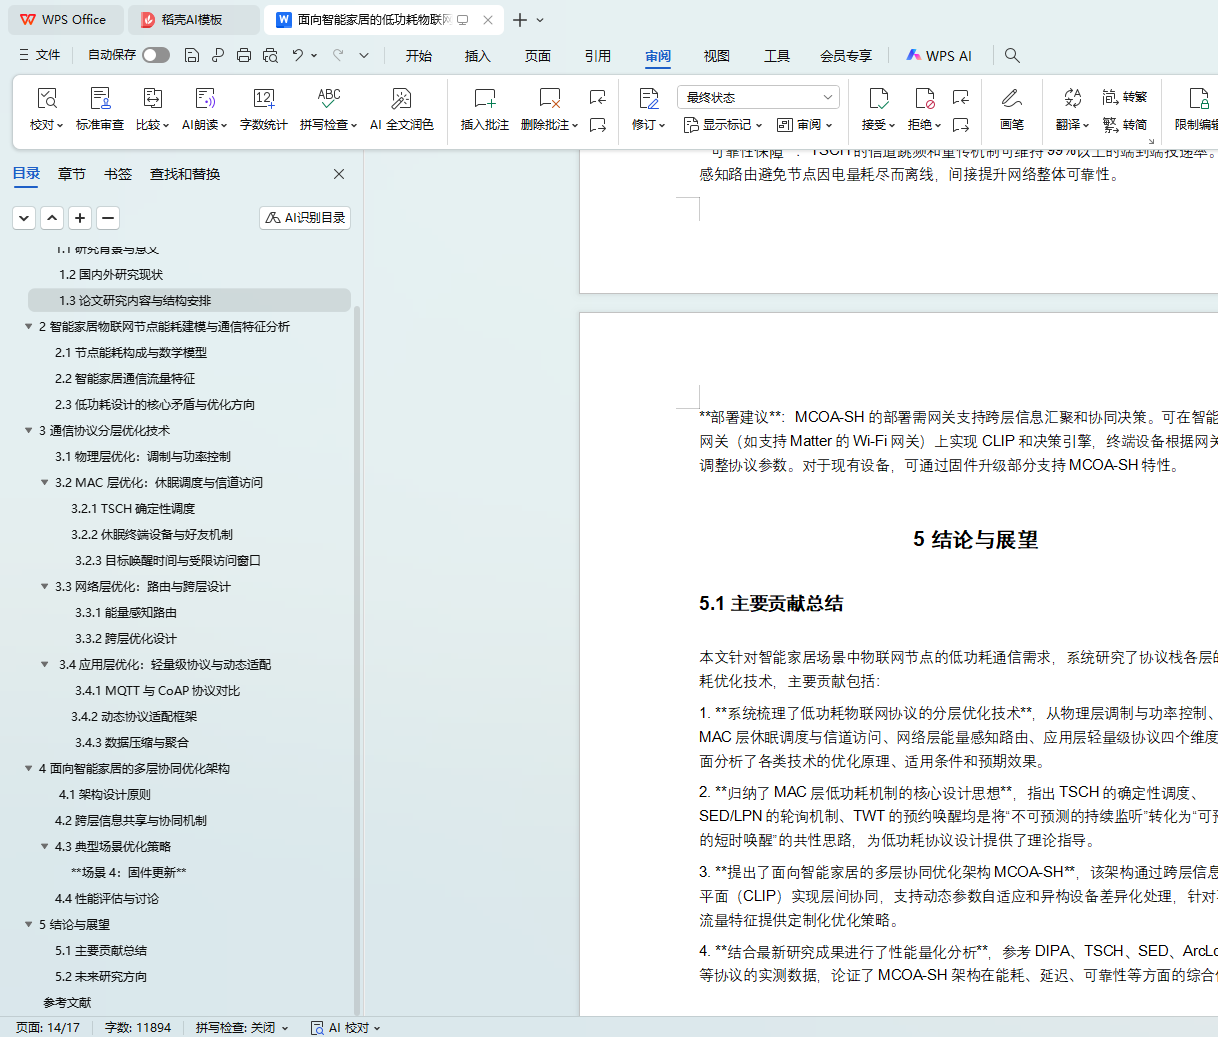The width and height of the screenshot is (1218, 1037).
Task: Click the print icon in quick access bar
Action: pos(244,56)
